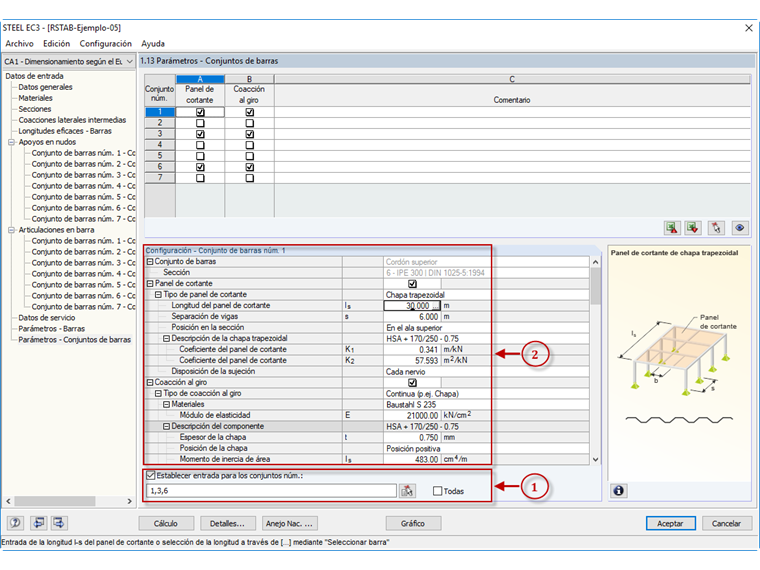Click the Cálculo button
760x570 pixels.
166,523
